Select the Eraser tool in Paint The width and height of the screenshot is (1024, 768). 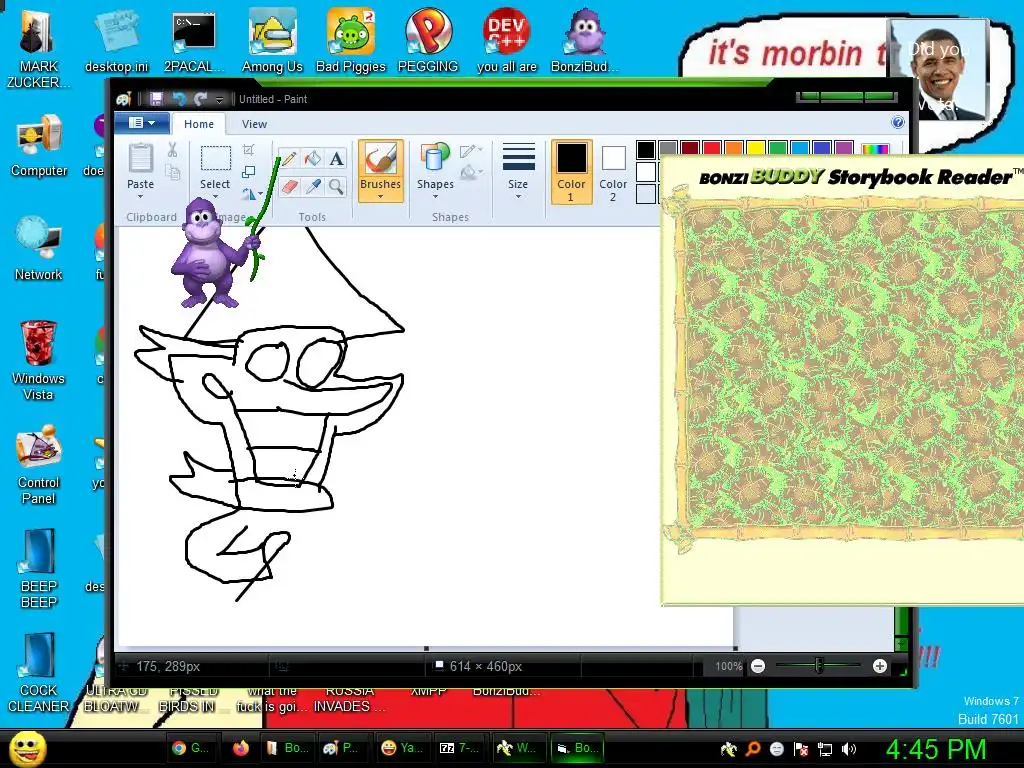point(289,187)
